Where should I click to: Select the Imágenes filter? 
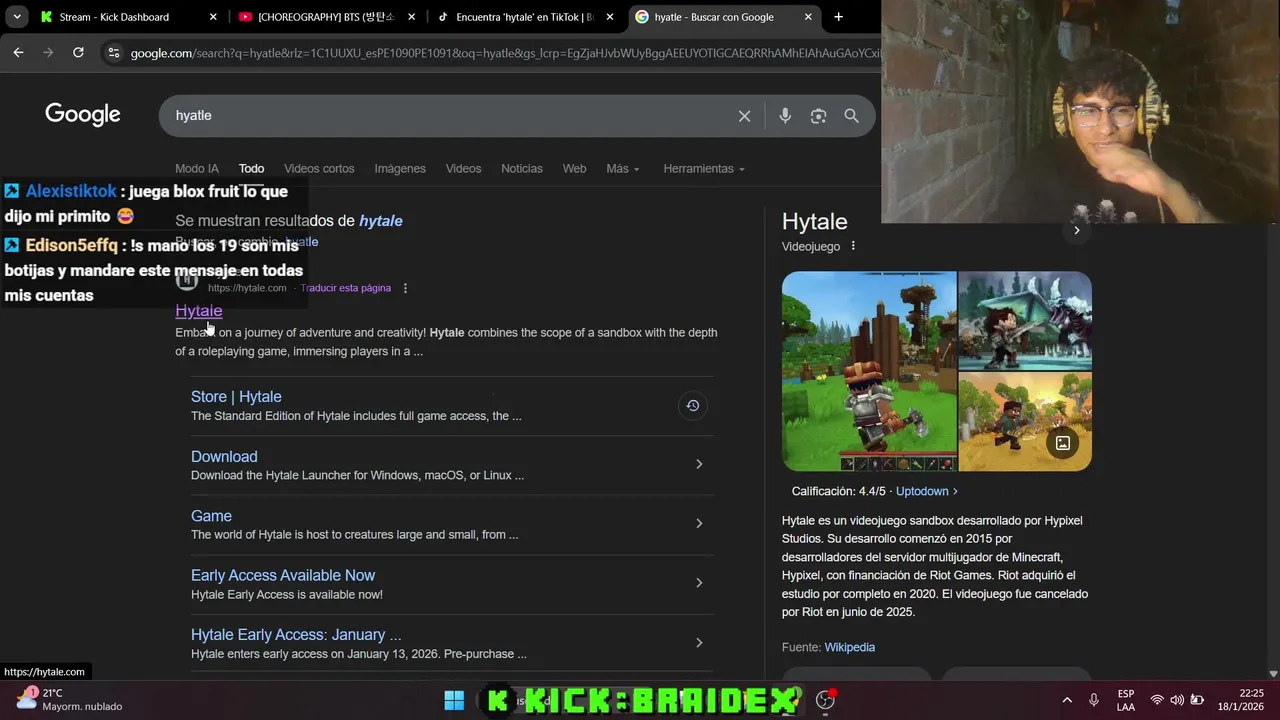tap(400, 169)
